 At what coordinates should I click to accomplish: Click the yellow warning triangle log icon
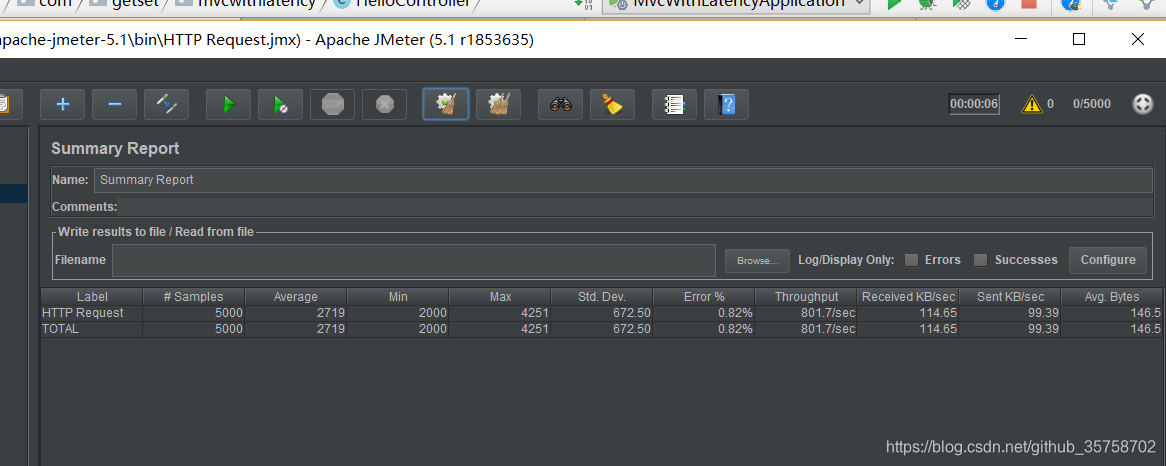1032,104
